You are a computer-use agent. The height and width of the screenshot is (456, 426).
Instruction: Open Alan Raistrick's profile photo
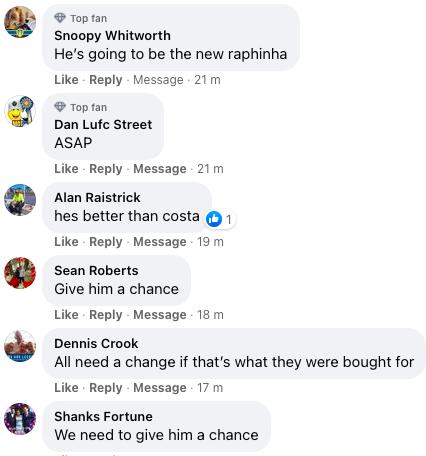20,200
